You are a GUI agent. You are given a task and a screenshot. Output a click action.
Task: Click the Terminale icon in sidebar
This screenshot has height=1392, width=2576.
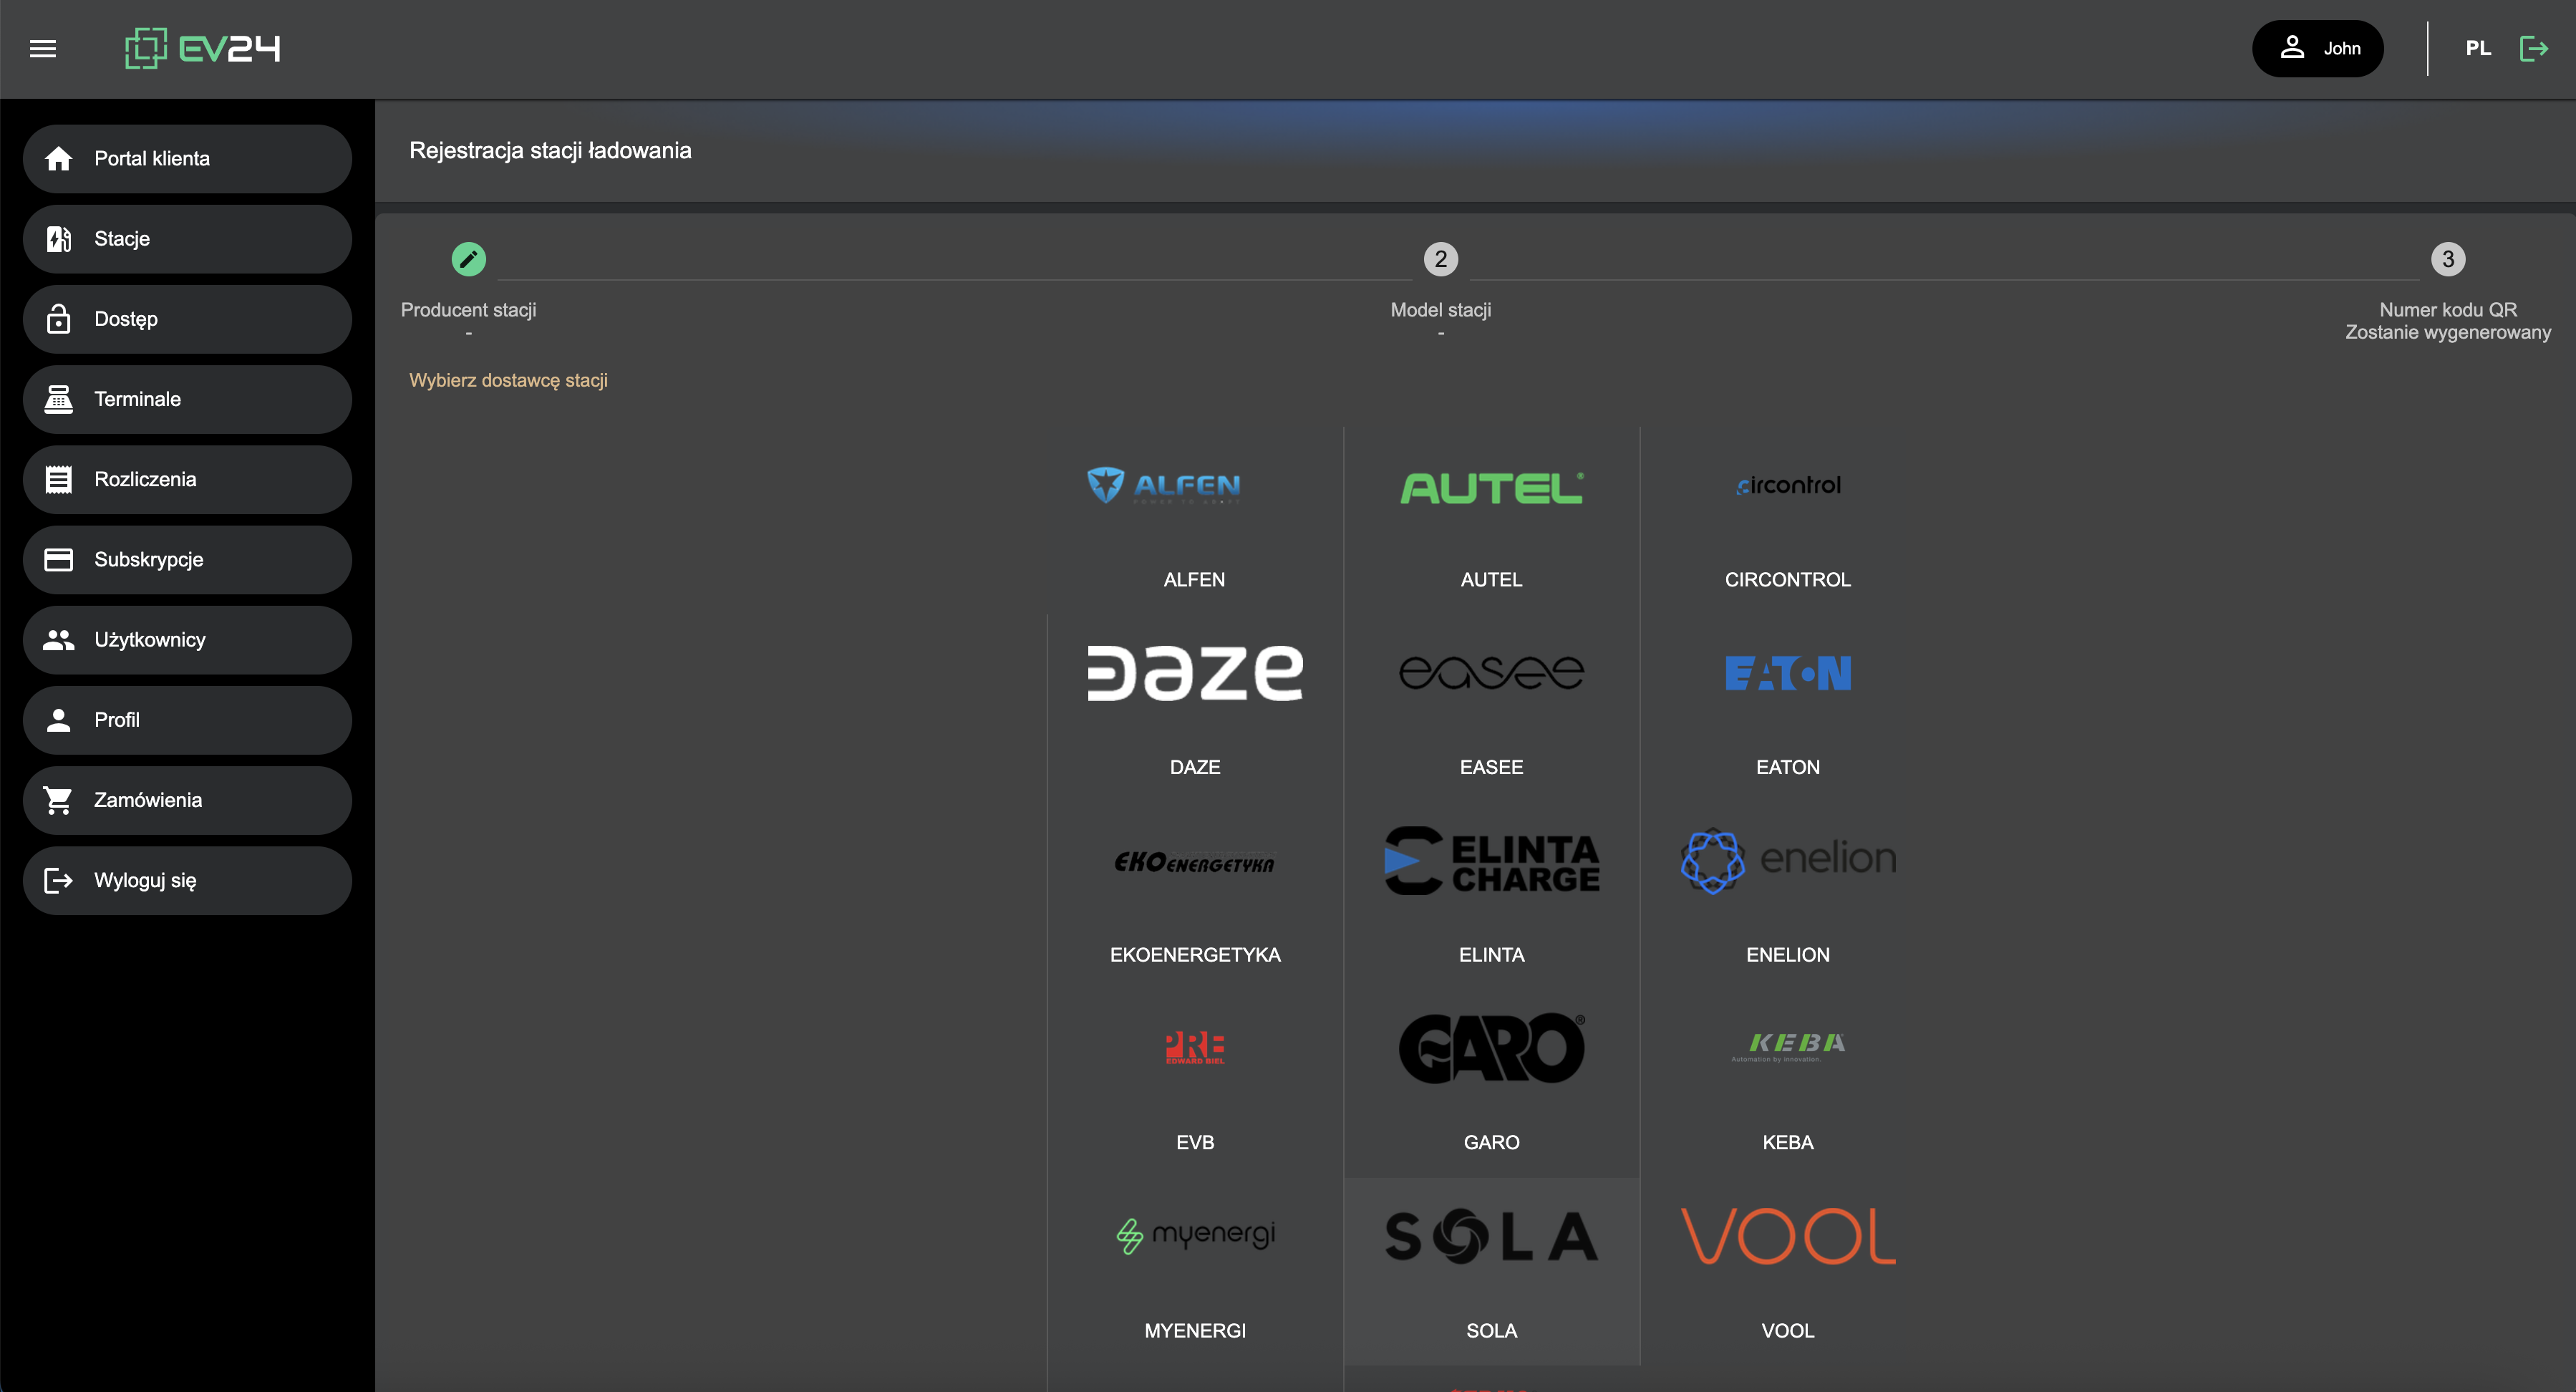tap(59, 399)
